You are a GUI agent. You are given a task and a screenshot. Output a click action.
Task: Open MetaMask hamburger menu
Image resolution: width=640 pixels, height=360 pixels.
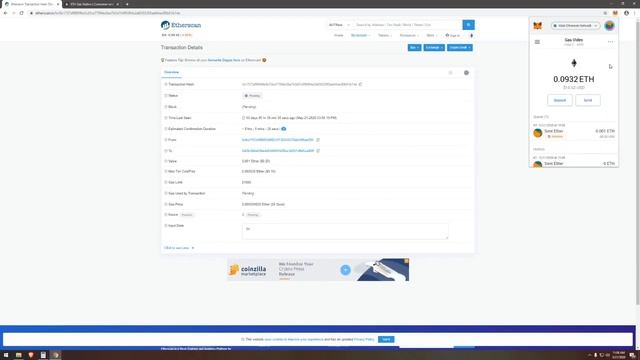(x=537, y=42)
